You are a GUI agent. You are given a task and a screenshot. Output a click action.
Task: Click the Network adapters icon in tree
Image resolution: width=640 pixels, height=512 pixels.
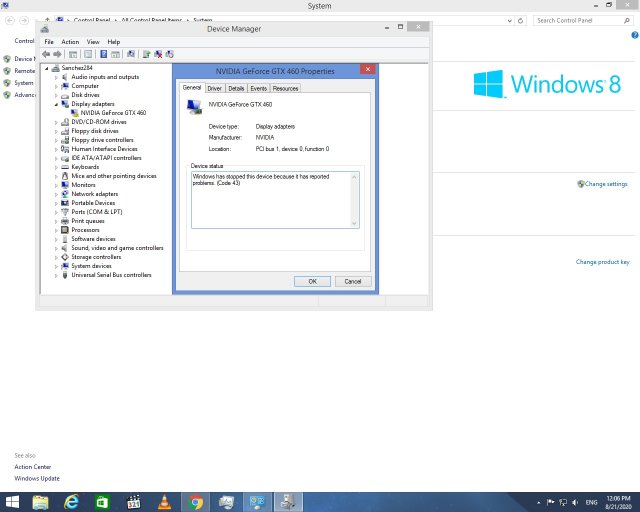[65, 194]
